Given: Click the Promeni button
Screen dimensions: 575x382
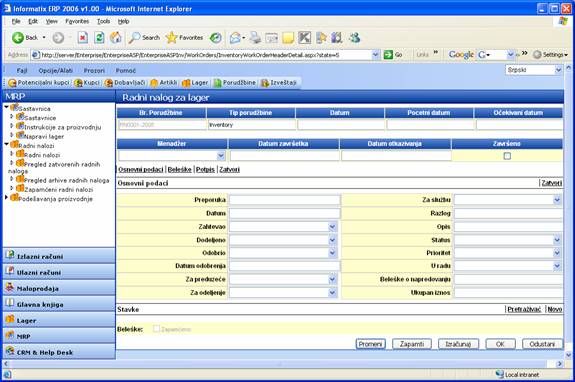Looking at the screenshot, I should click(370, 344).
